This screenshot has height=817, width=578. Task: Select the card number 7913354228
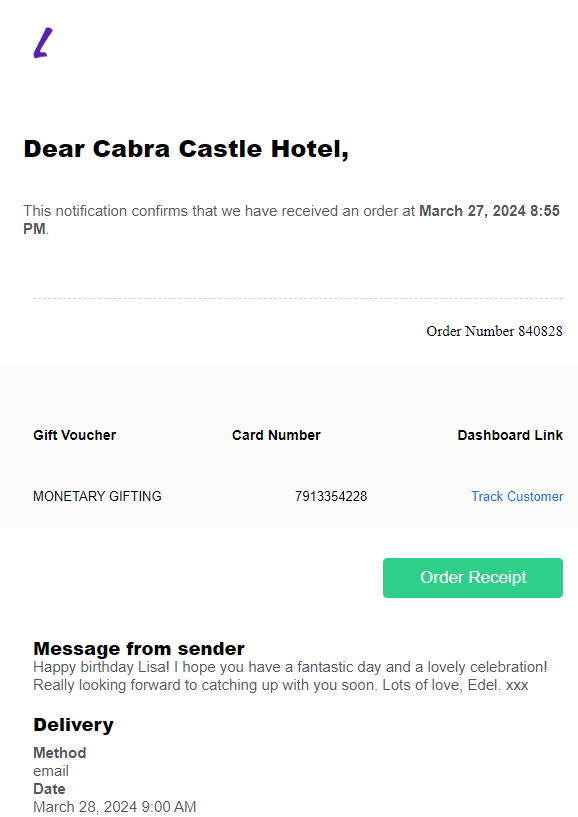point(331,496)
